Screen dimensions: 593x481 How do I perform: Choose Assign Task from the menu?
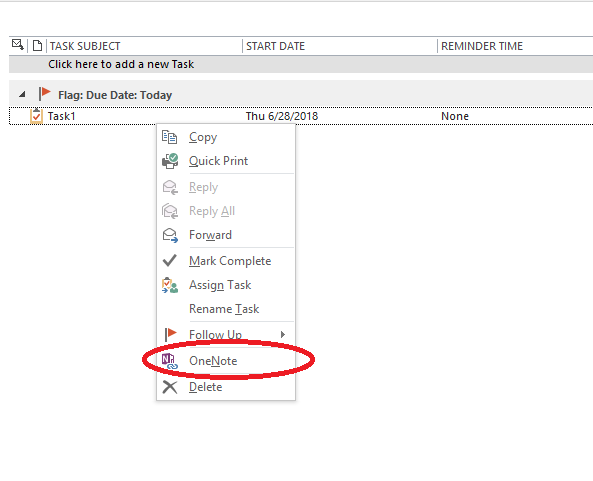[226, 285]
